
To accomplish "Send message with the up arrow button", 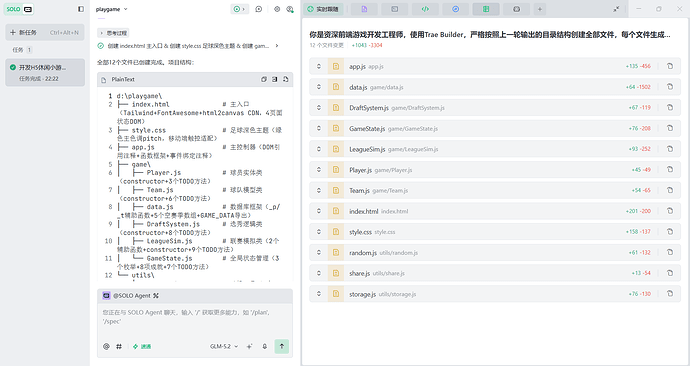I will 282,346.
